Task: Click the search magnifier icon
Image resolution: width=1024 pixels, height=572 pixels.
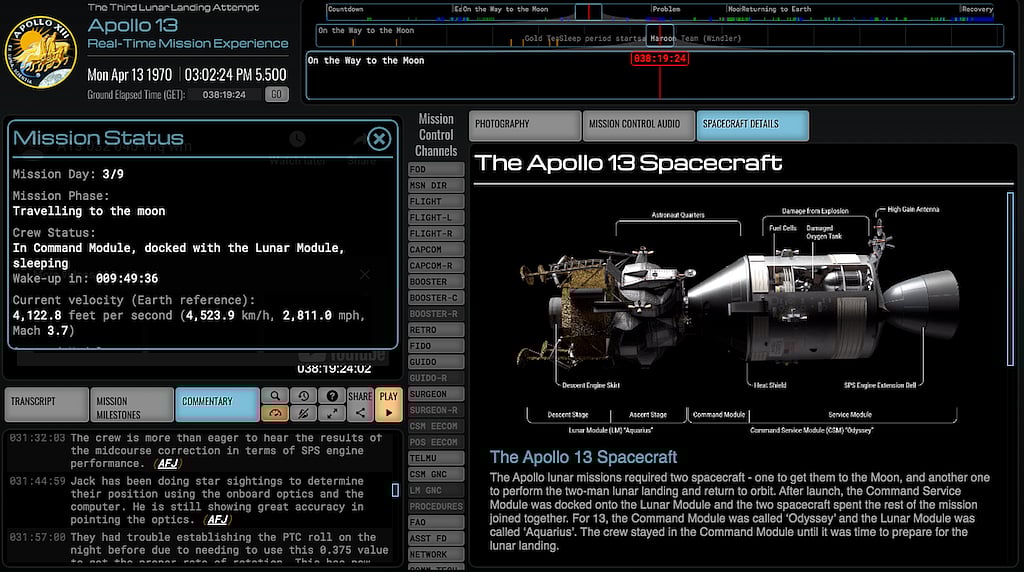Action: click(275, 396)
